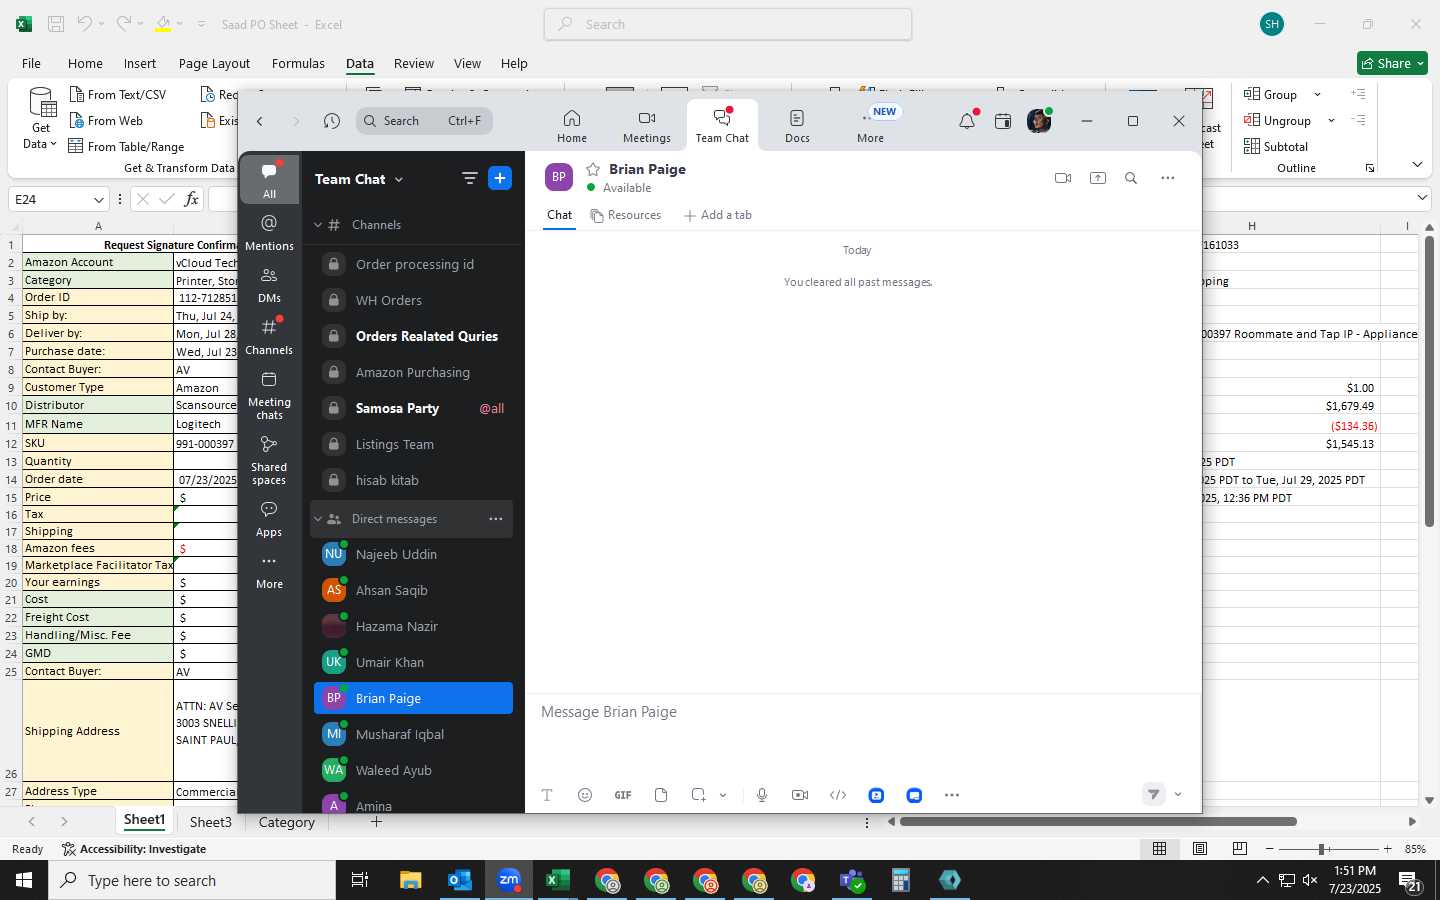Click Excel horizontal scrollbar
The image size is (1440, 900).
point(1098,822)
